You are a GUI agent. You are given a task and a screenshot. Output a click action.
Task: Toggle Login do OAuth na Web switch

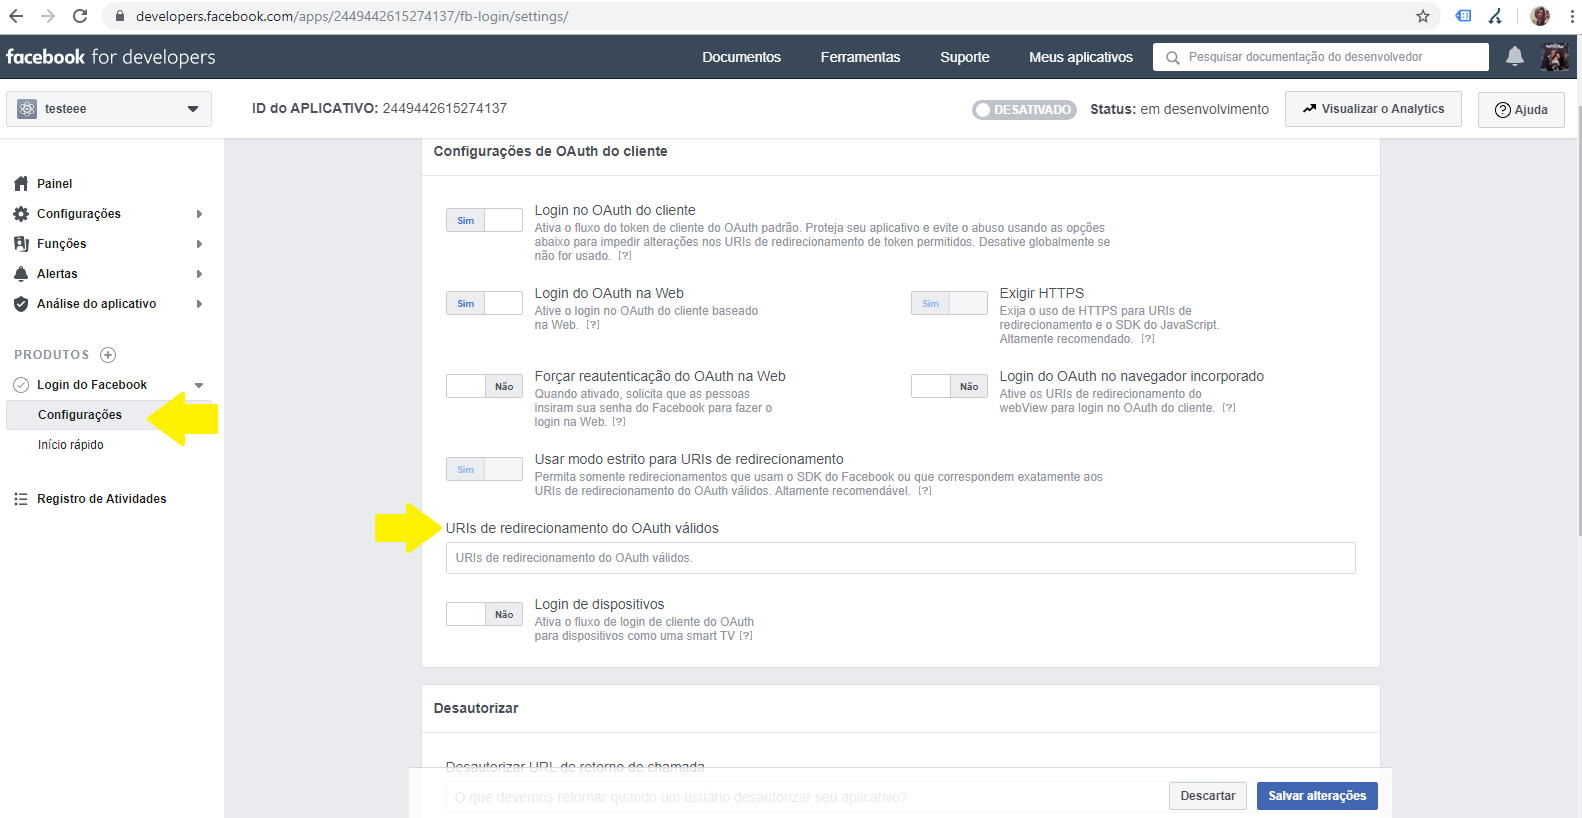[484, 303]
